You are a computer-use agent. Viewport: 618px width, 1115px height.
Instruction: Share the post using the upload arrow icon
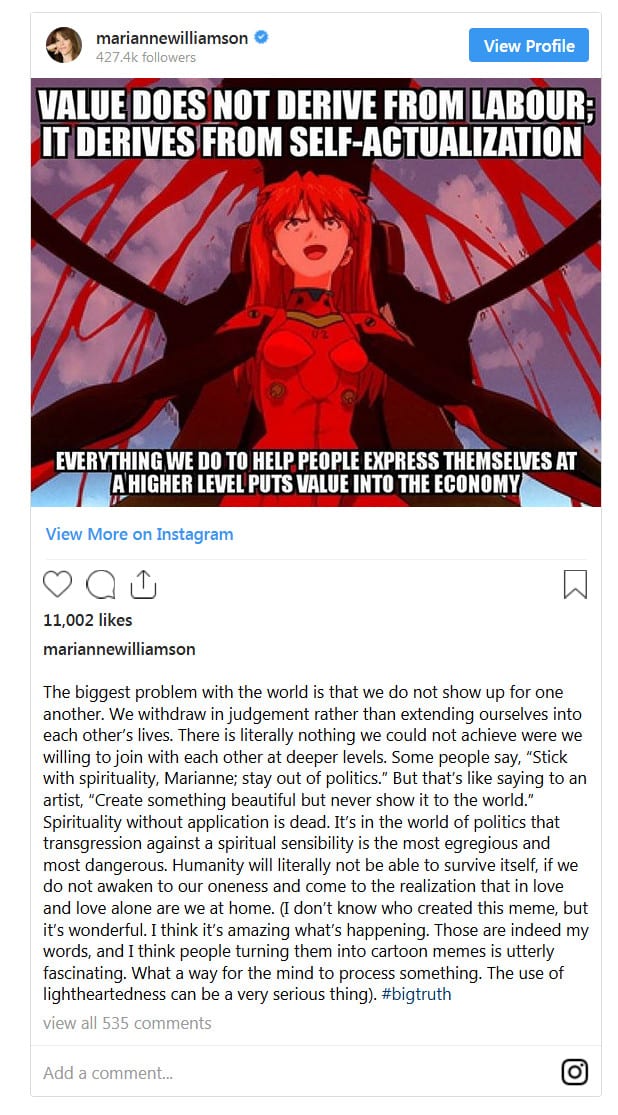[x=143, y=584]
